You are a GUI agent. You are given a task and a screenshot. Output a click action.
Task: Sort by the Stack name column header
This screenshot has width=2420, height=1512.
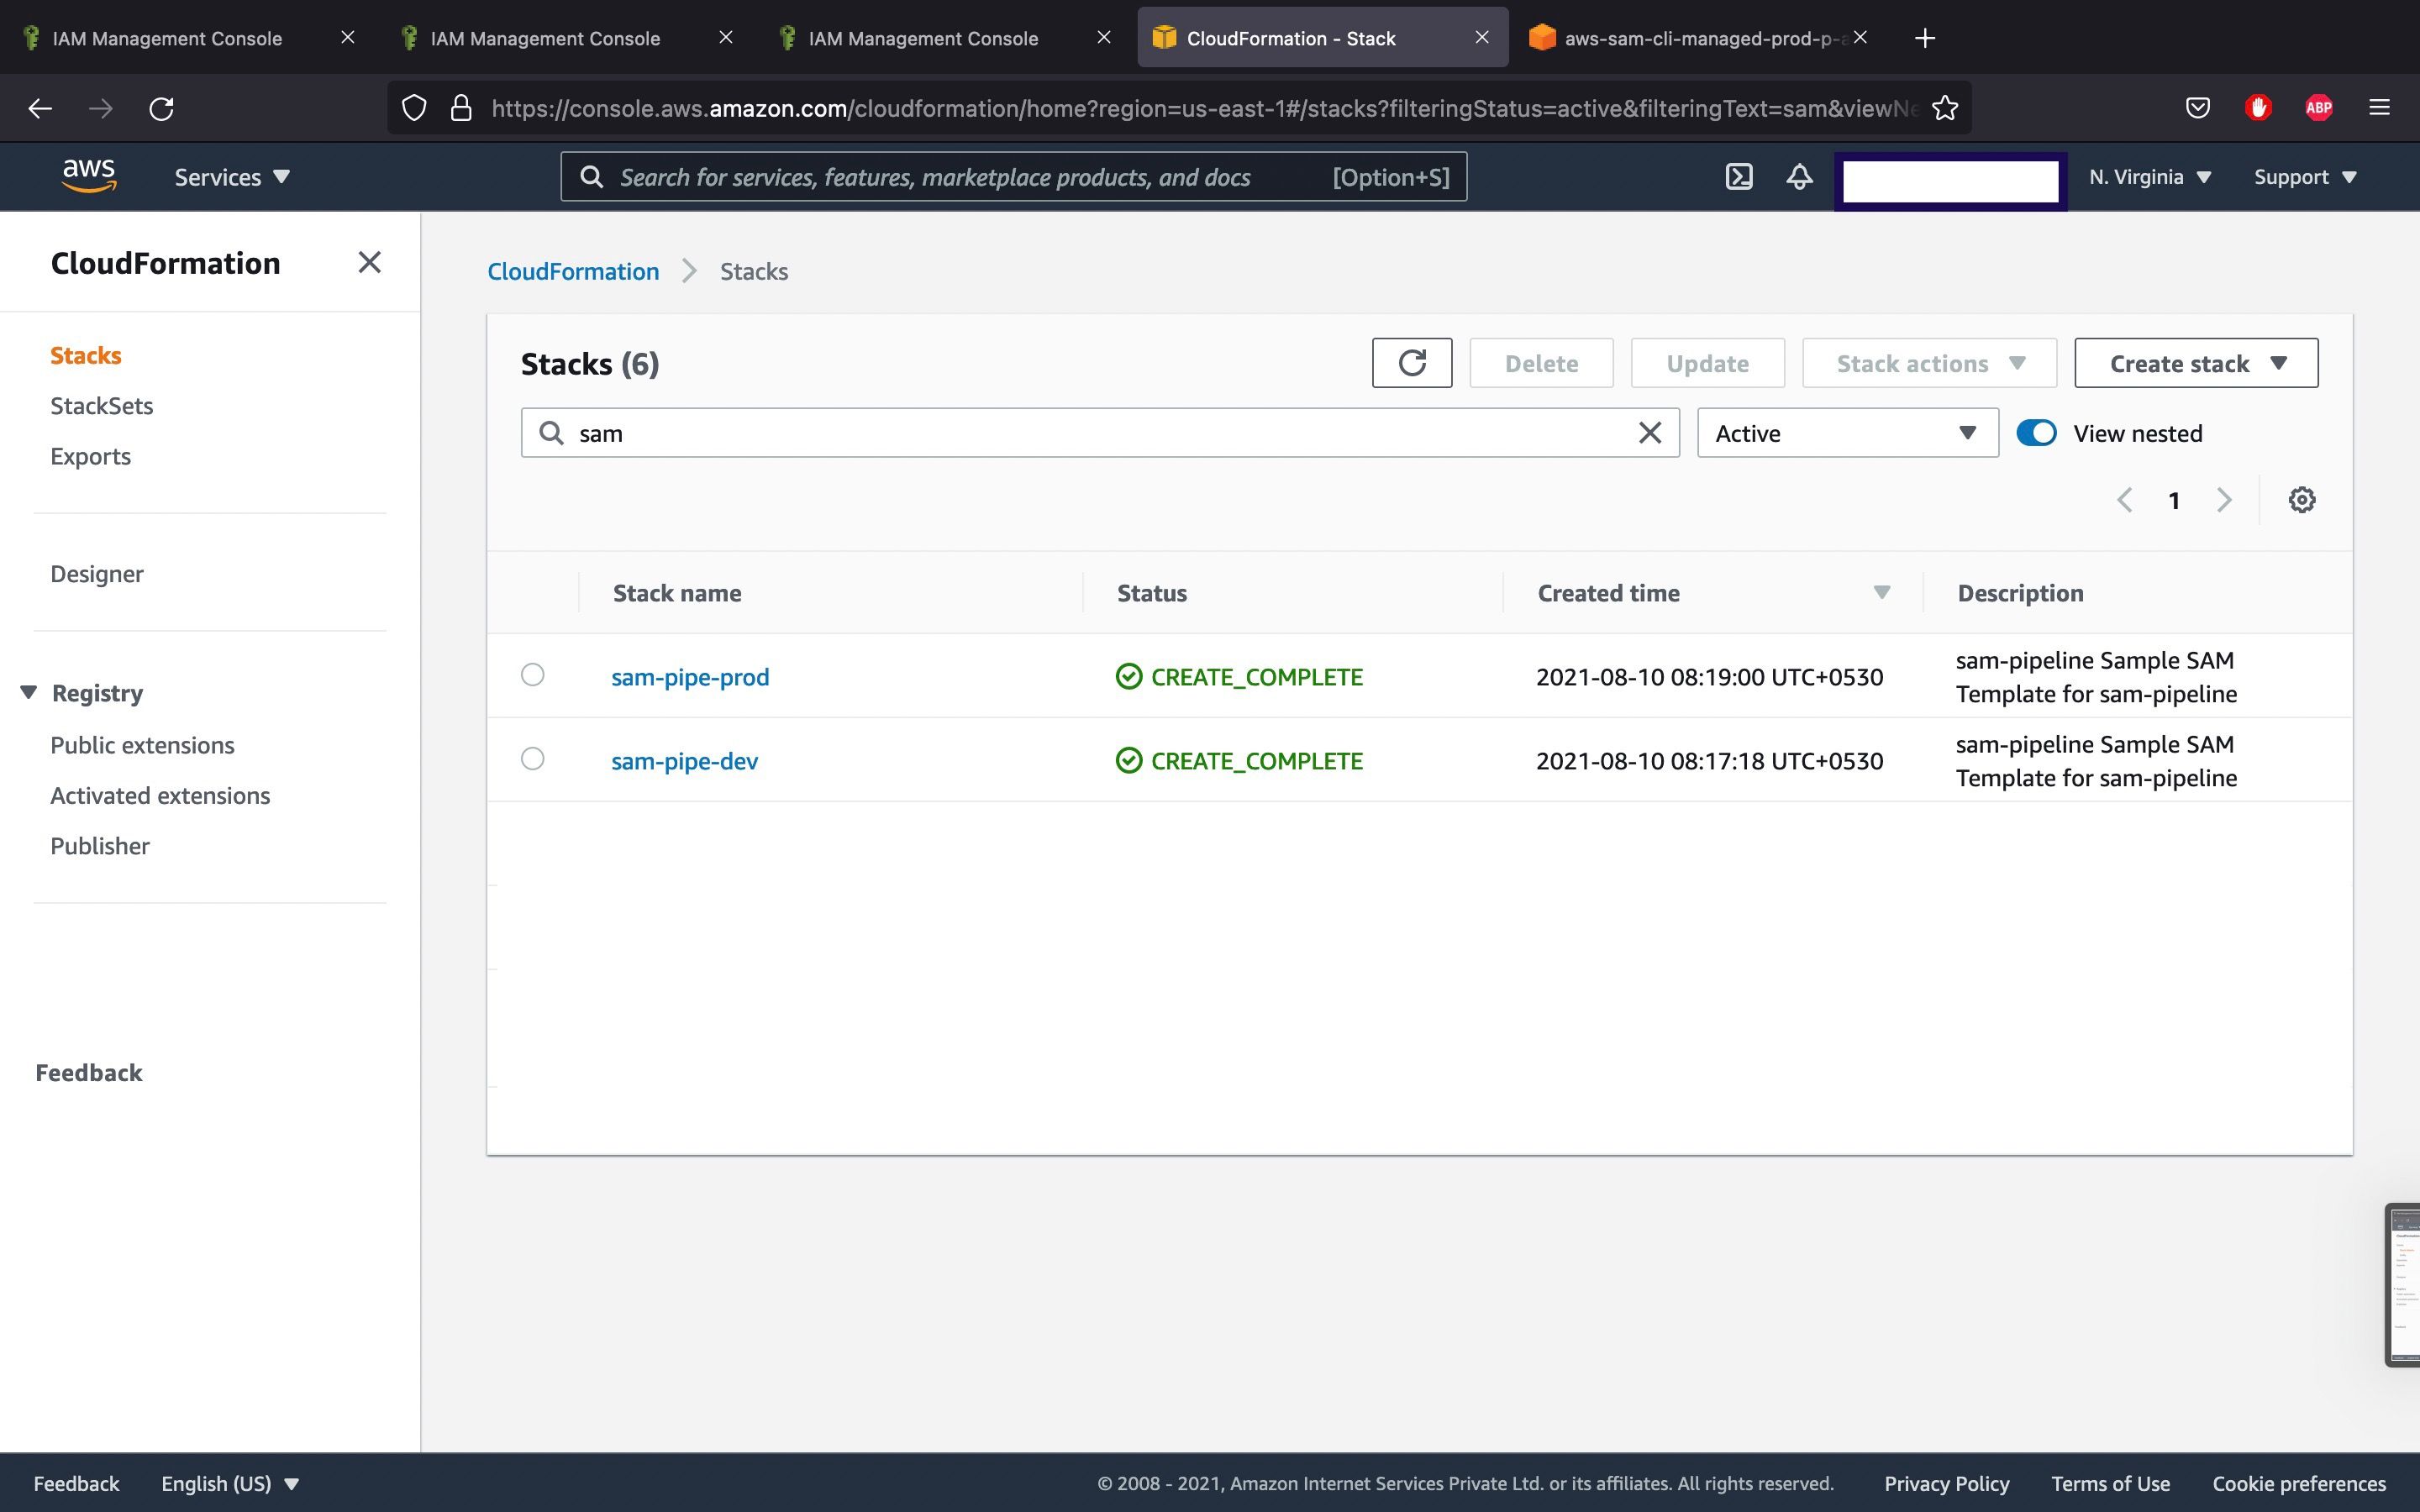677,593
